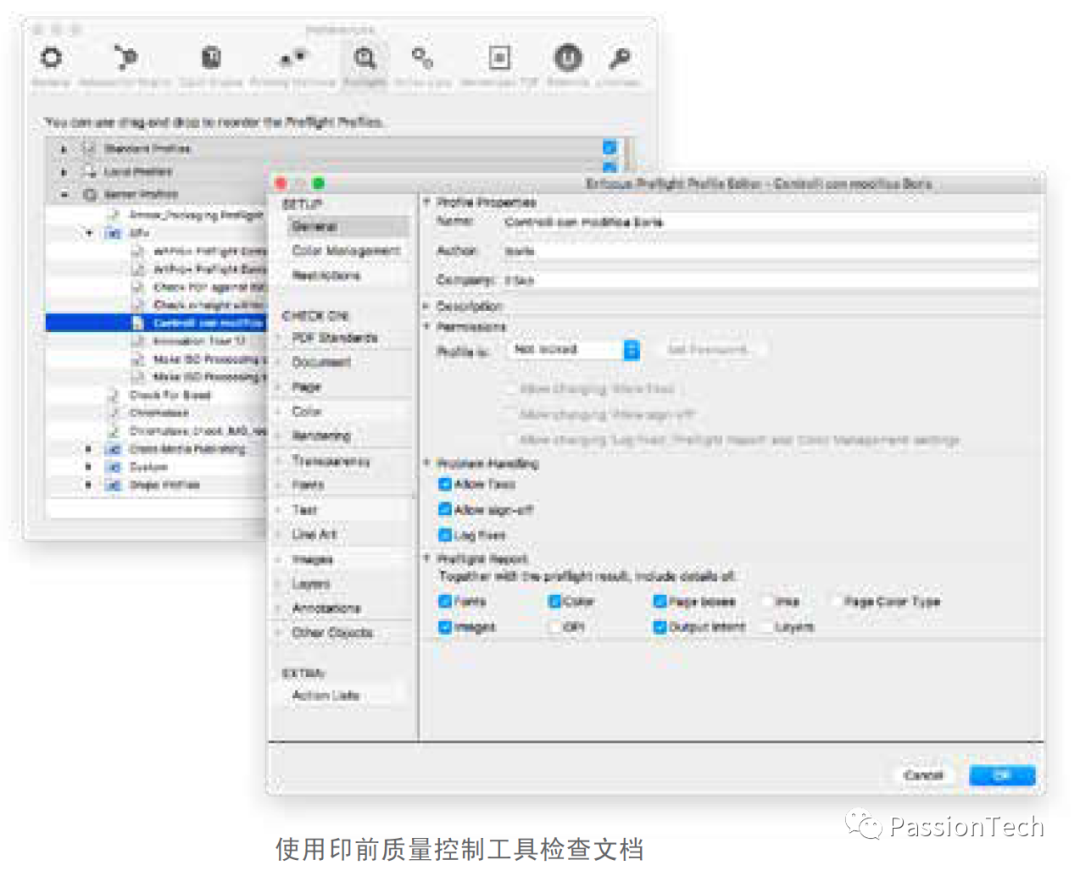Click the square book-like icon in Preferences toolbar
Screen dimensions: 1080x871
pyautogui.click(x=211, y=59)
